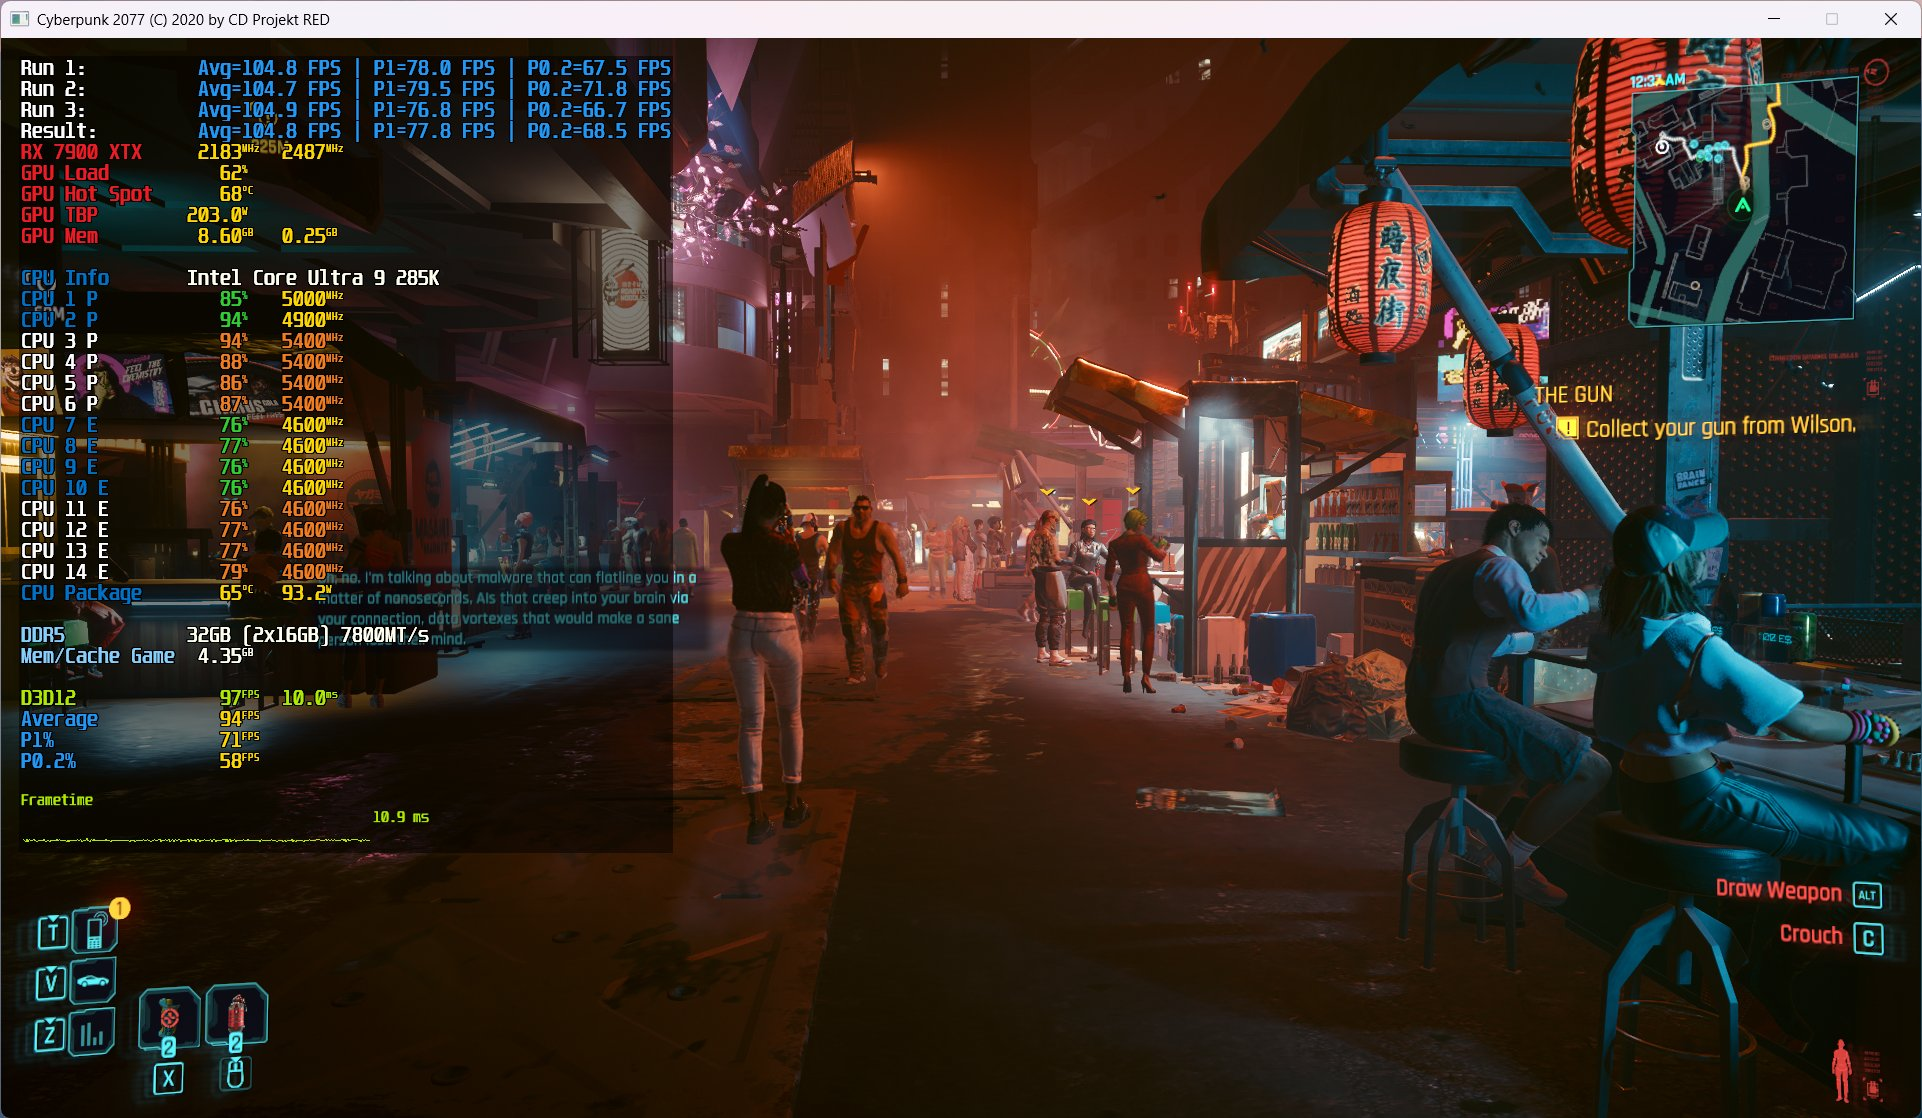Click the white circle objective marker on the minimap
The image size is (1922, 1118).
coord(1662,146)
